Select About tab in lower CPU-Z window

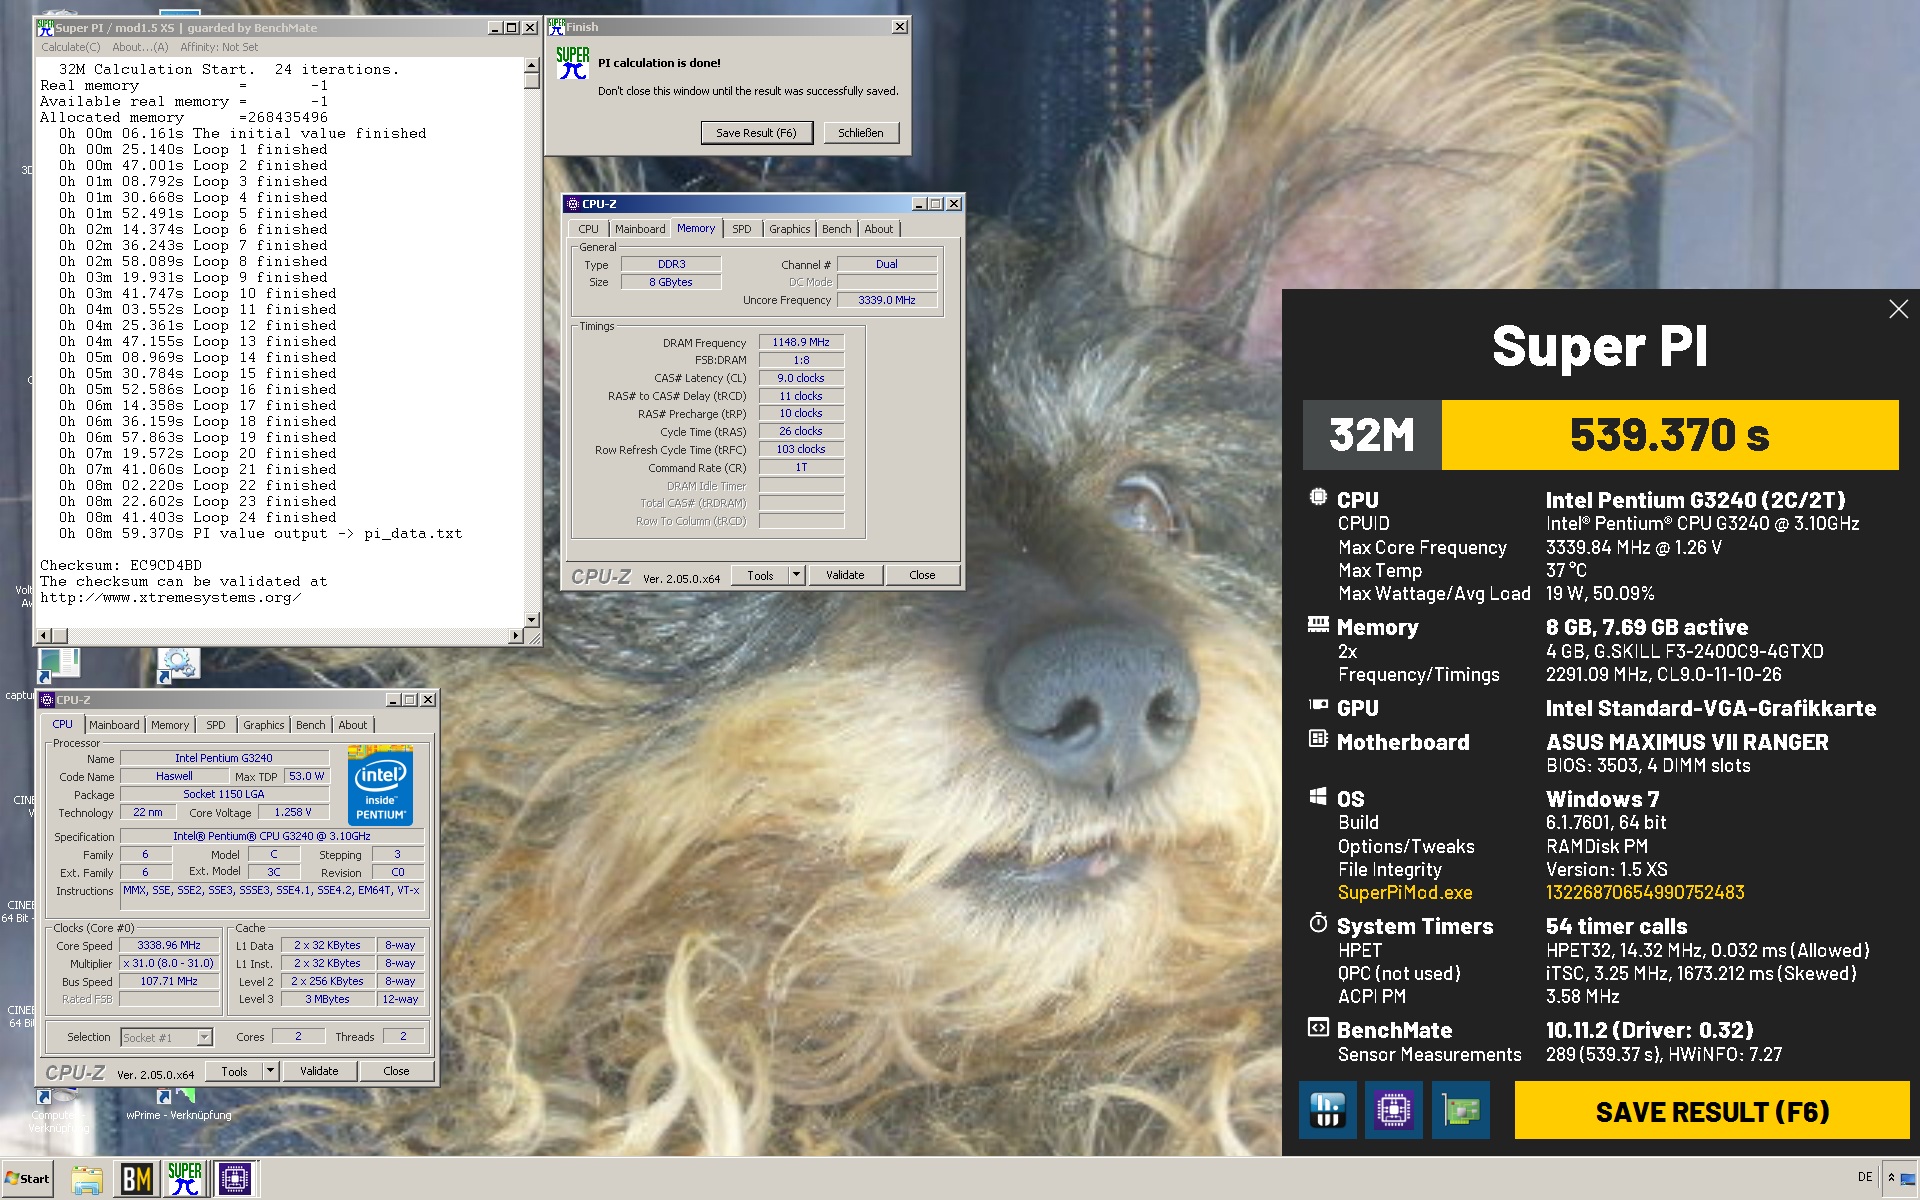353,725
